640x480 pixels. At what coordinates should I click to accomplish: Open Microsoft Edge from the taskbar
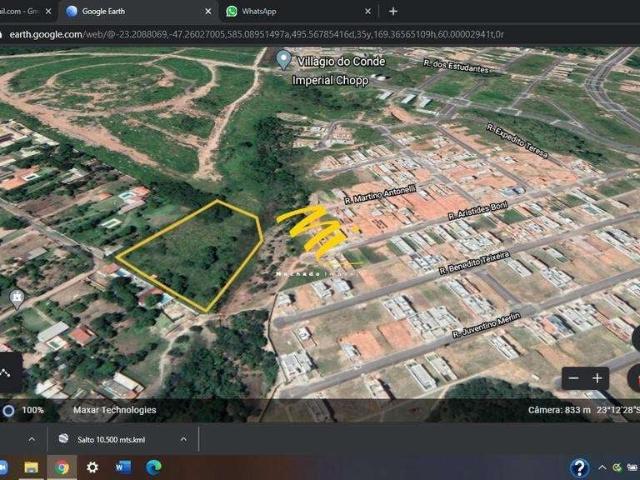(154, 467)
